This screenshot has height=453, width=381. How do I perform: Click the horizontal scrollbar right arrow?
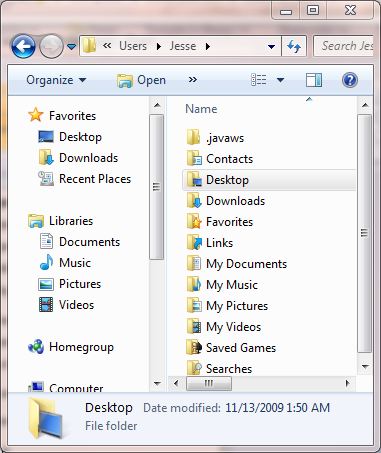(347, 383)
